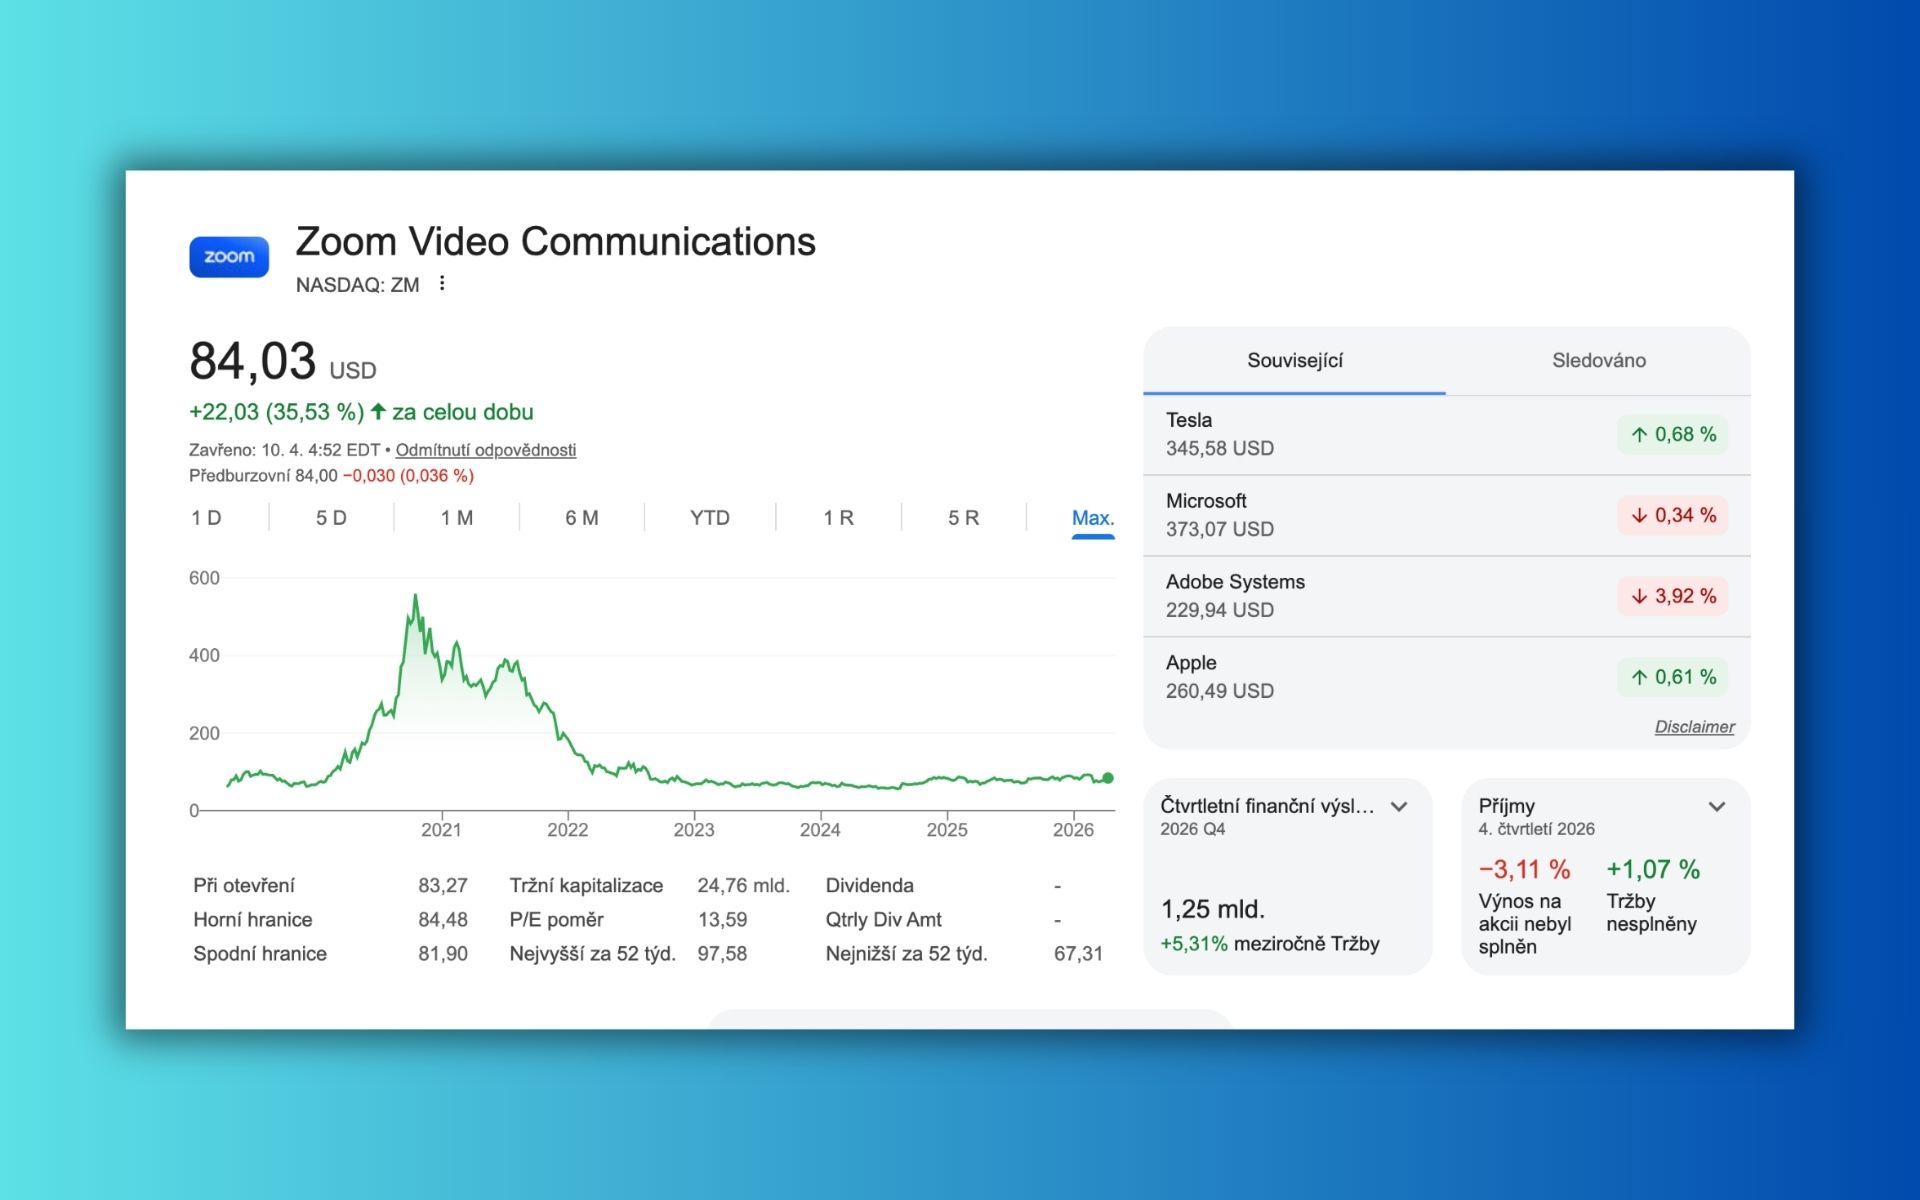
Task: Open the Odmítnutí odpovědnosti link
Action: (x=485, y=450)
